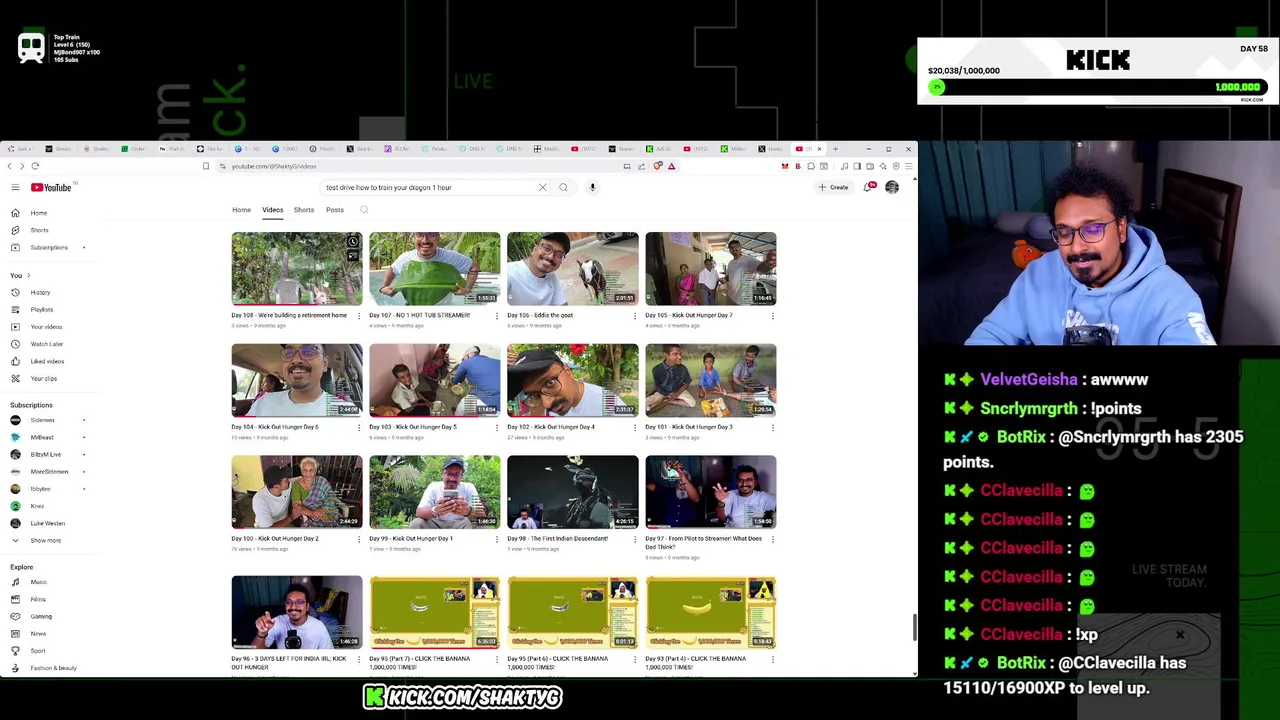The image size is (1280, 720).
Task: Add Day 108 video to queue
Action: coord(353,256)
